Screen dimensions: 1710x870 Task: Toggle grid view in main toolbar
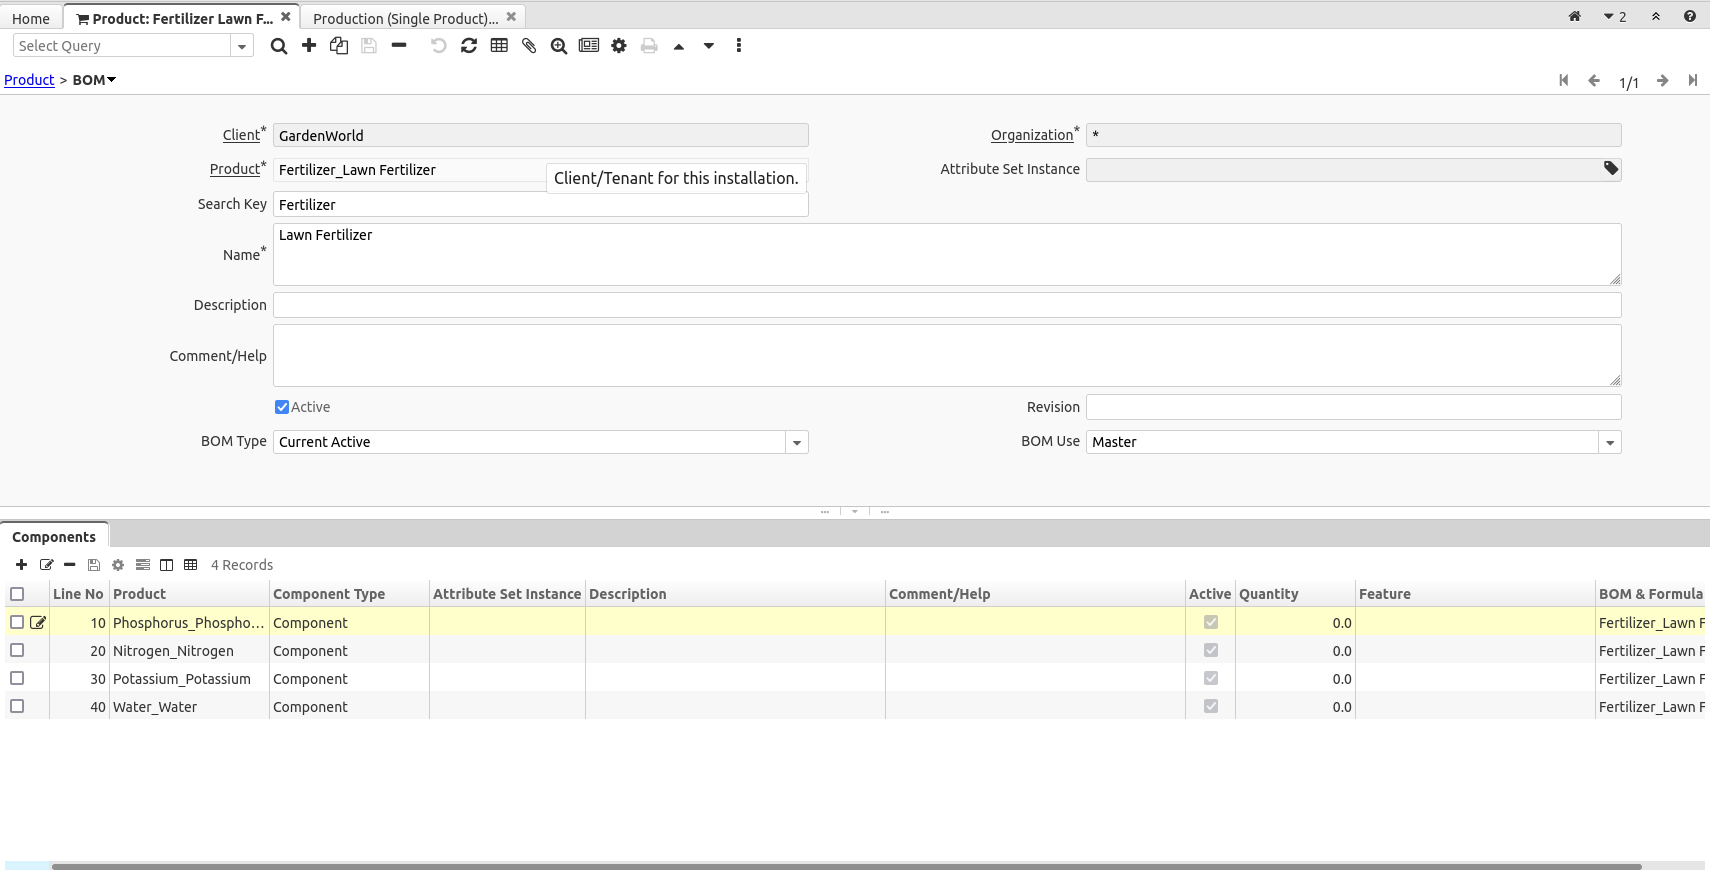[x=499, y=46]
